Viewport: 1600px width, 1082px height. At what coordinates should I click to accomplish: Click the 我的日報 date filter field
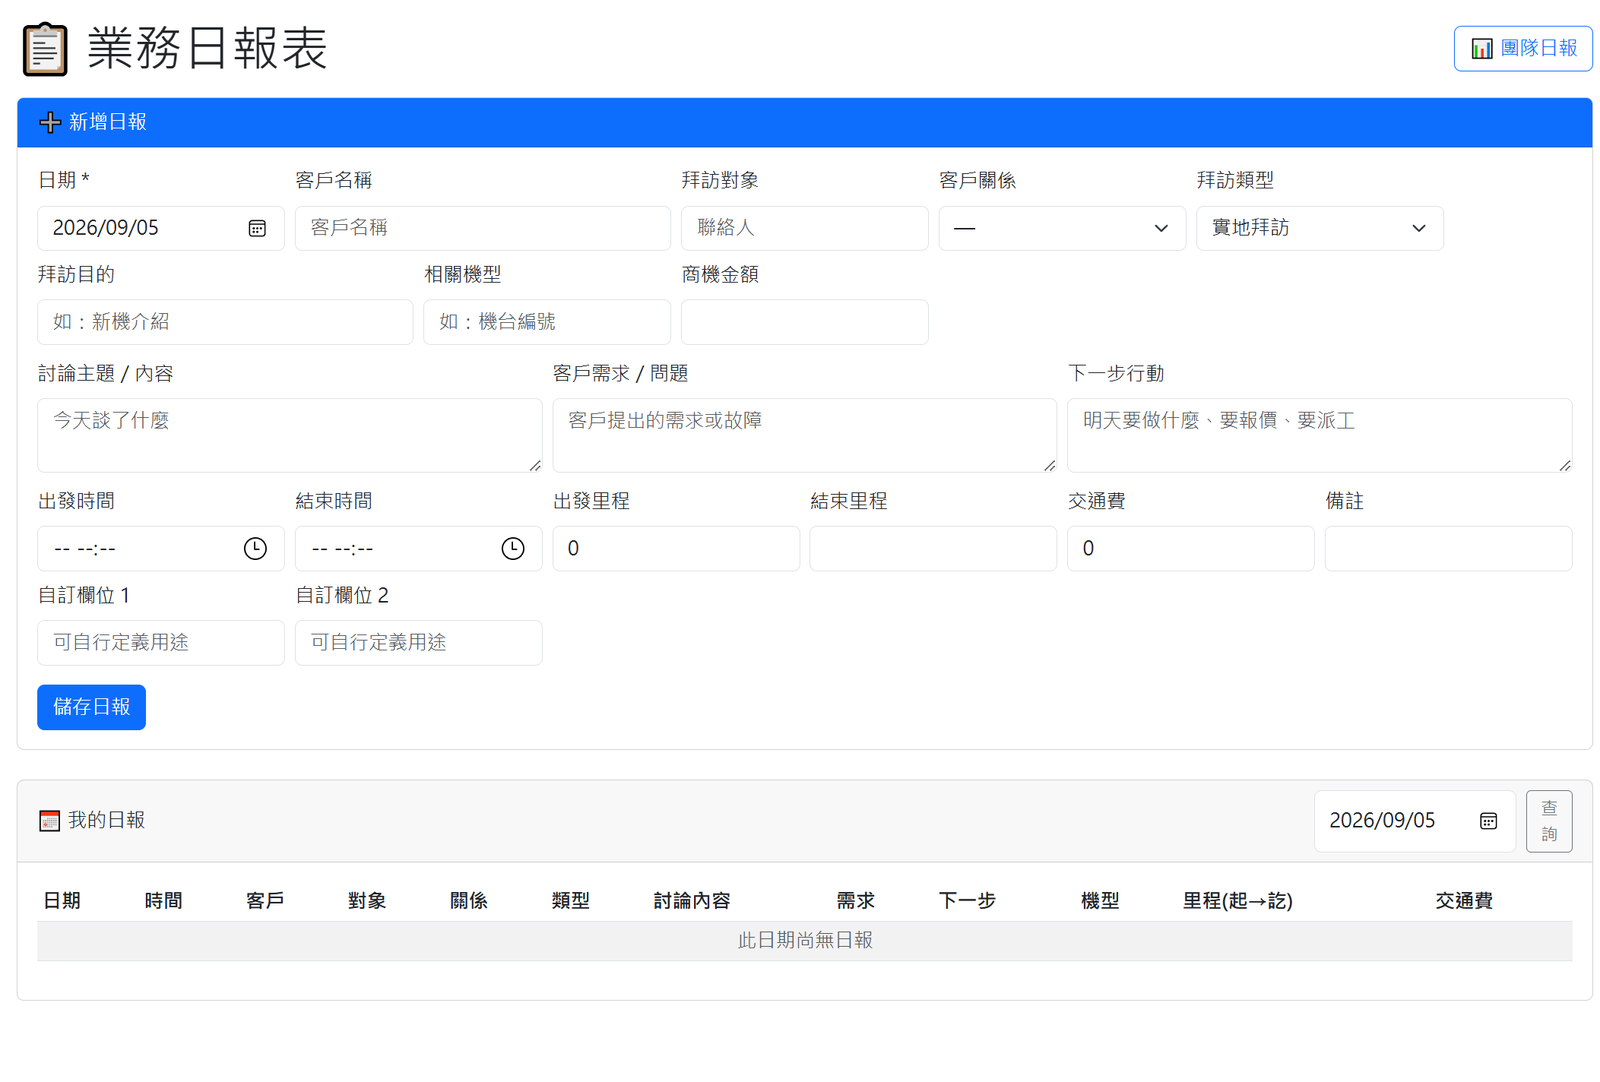coord(1414,821)
